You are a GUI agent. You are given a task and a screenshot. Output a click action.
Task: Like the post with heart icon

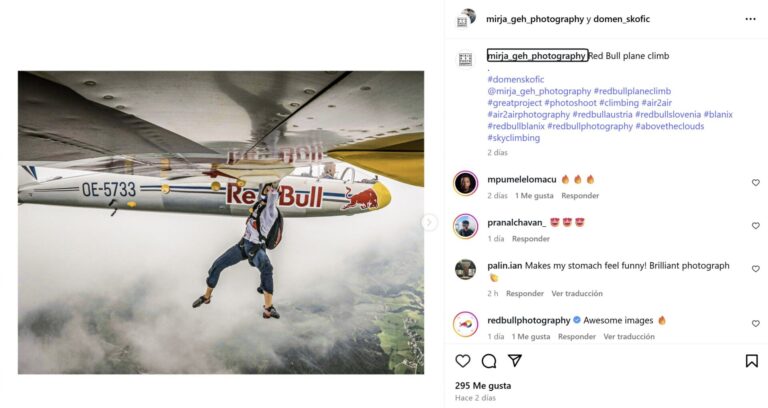[463, 361]
